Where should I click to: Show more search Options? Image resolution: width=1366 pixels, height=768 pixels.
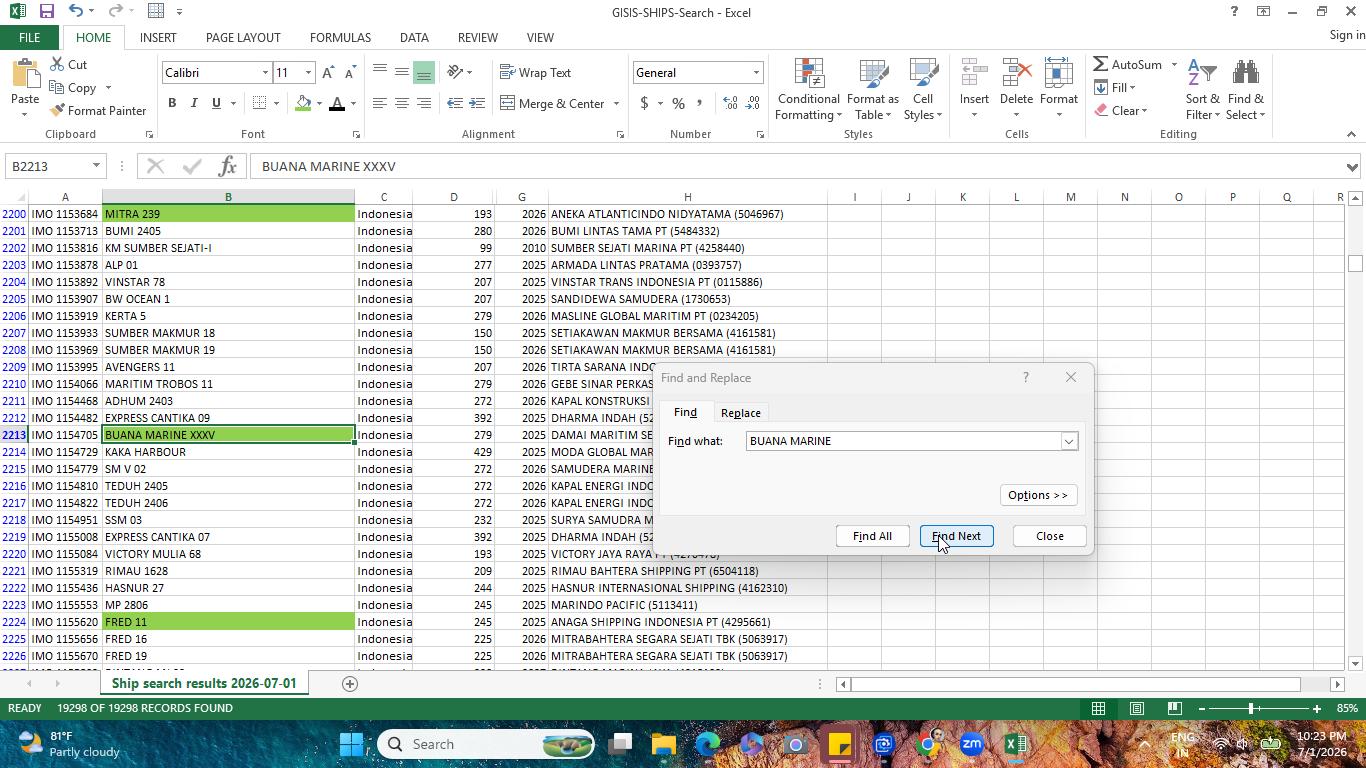1037,495
